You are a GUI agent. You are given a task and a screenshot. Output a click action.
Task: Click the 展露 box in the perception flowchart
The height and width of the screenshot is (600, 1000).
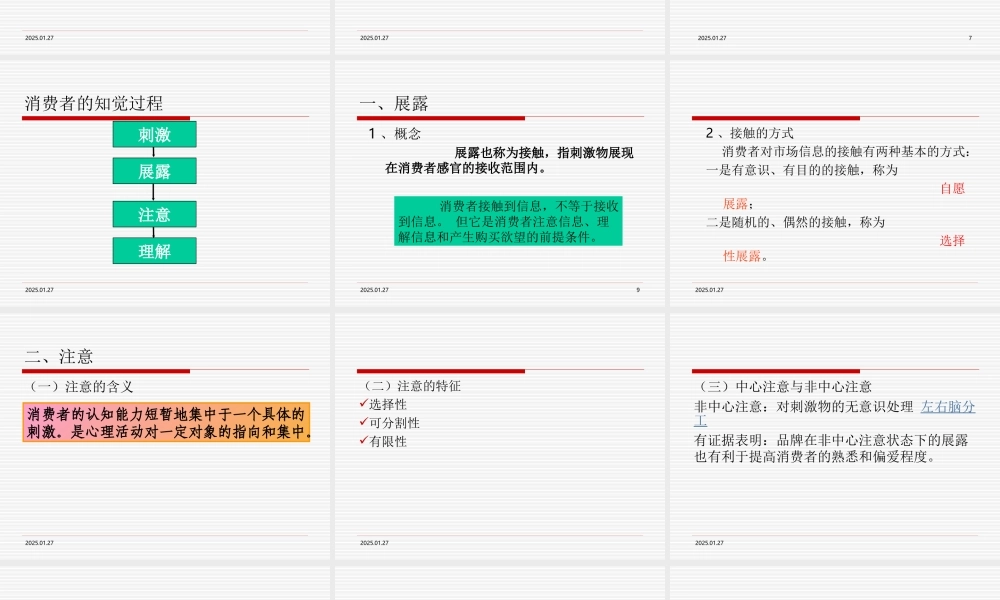[x=155, y=171]
